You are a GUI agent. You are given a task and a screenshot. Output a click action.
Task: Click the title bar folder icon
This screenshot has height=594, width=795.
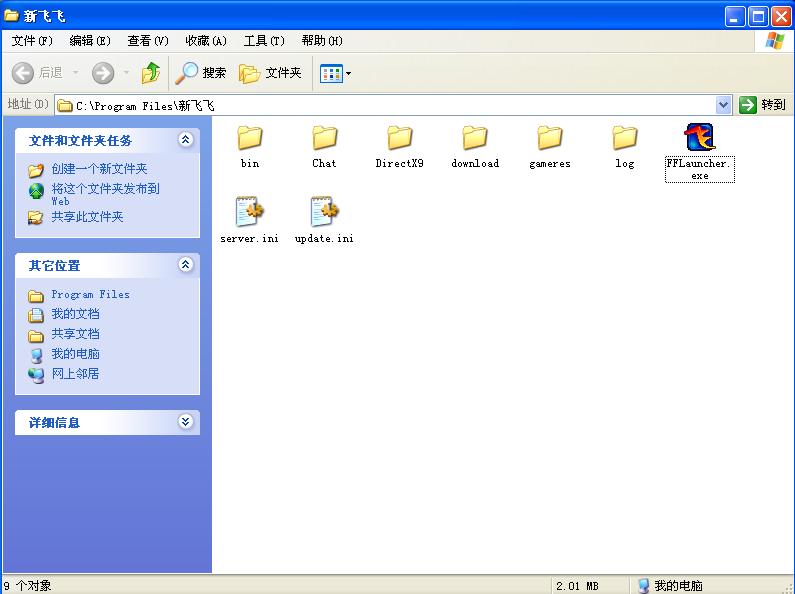coord(11,16)
